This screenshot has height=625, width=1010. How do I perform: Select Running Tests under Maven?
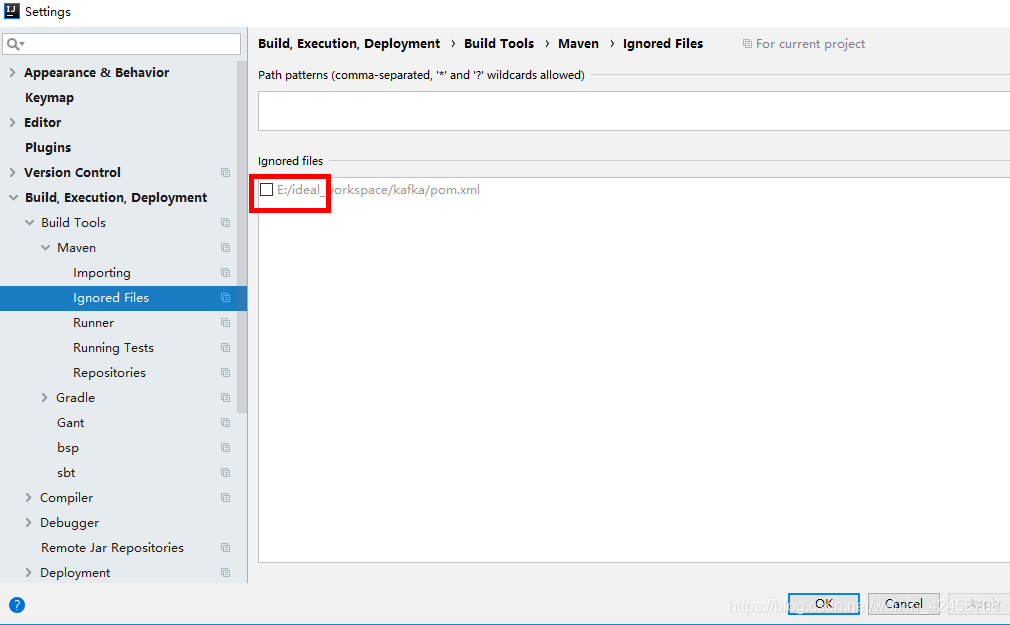click(113, 348)
